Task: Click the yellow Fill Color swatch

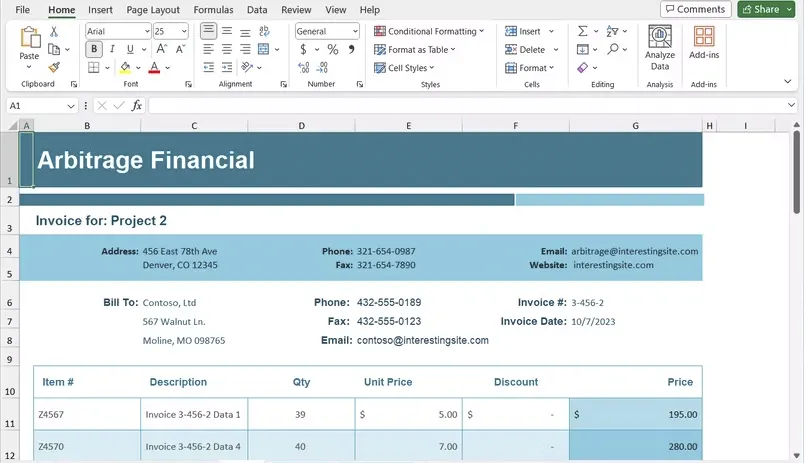Action: click(x=124, y=68)
